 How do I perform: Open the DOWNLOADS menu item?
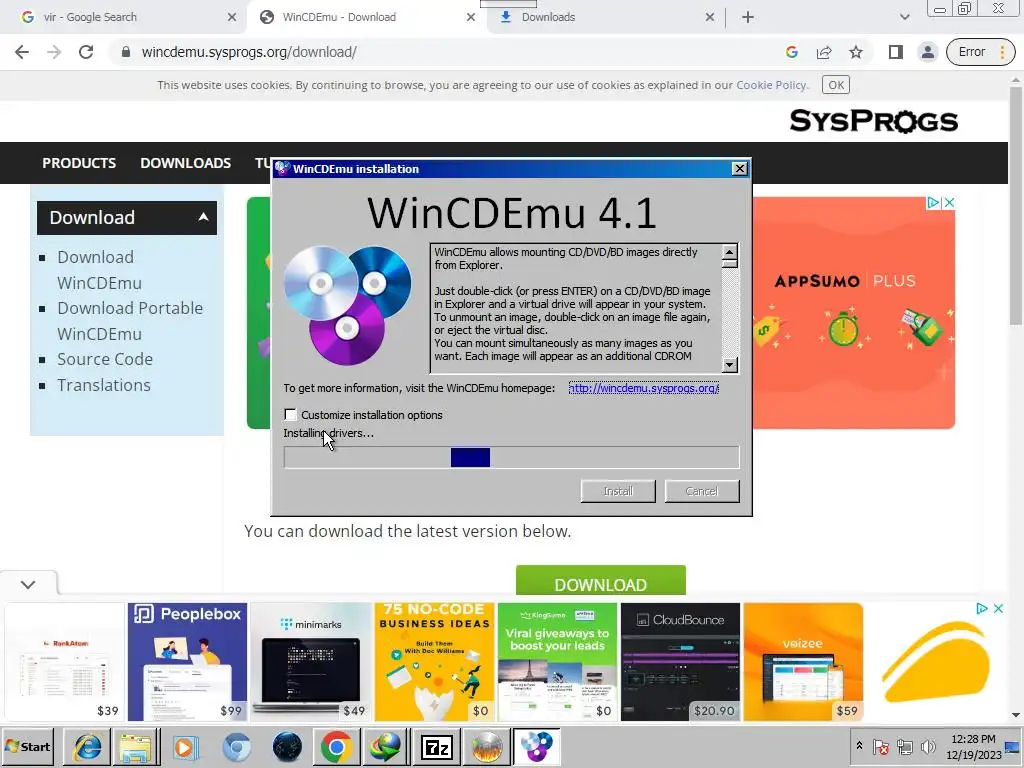click(x=185, y=163)
